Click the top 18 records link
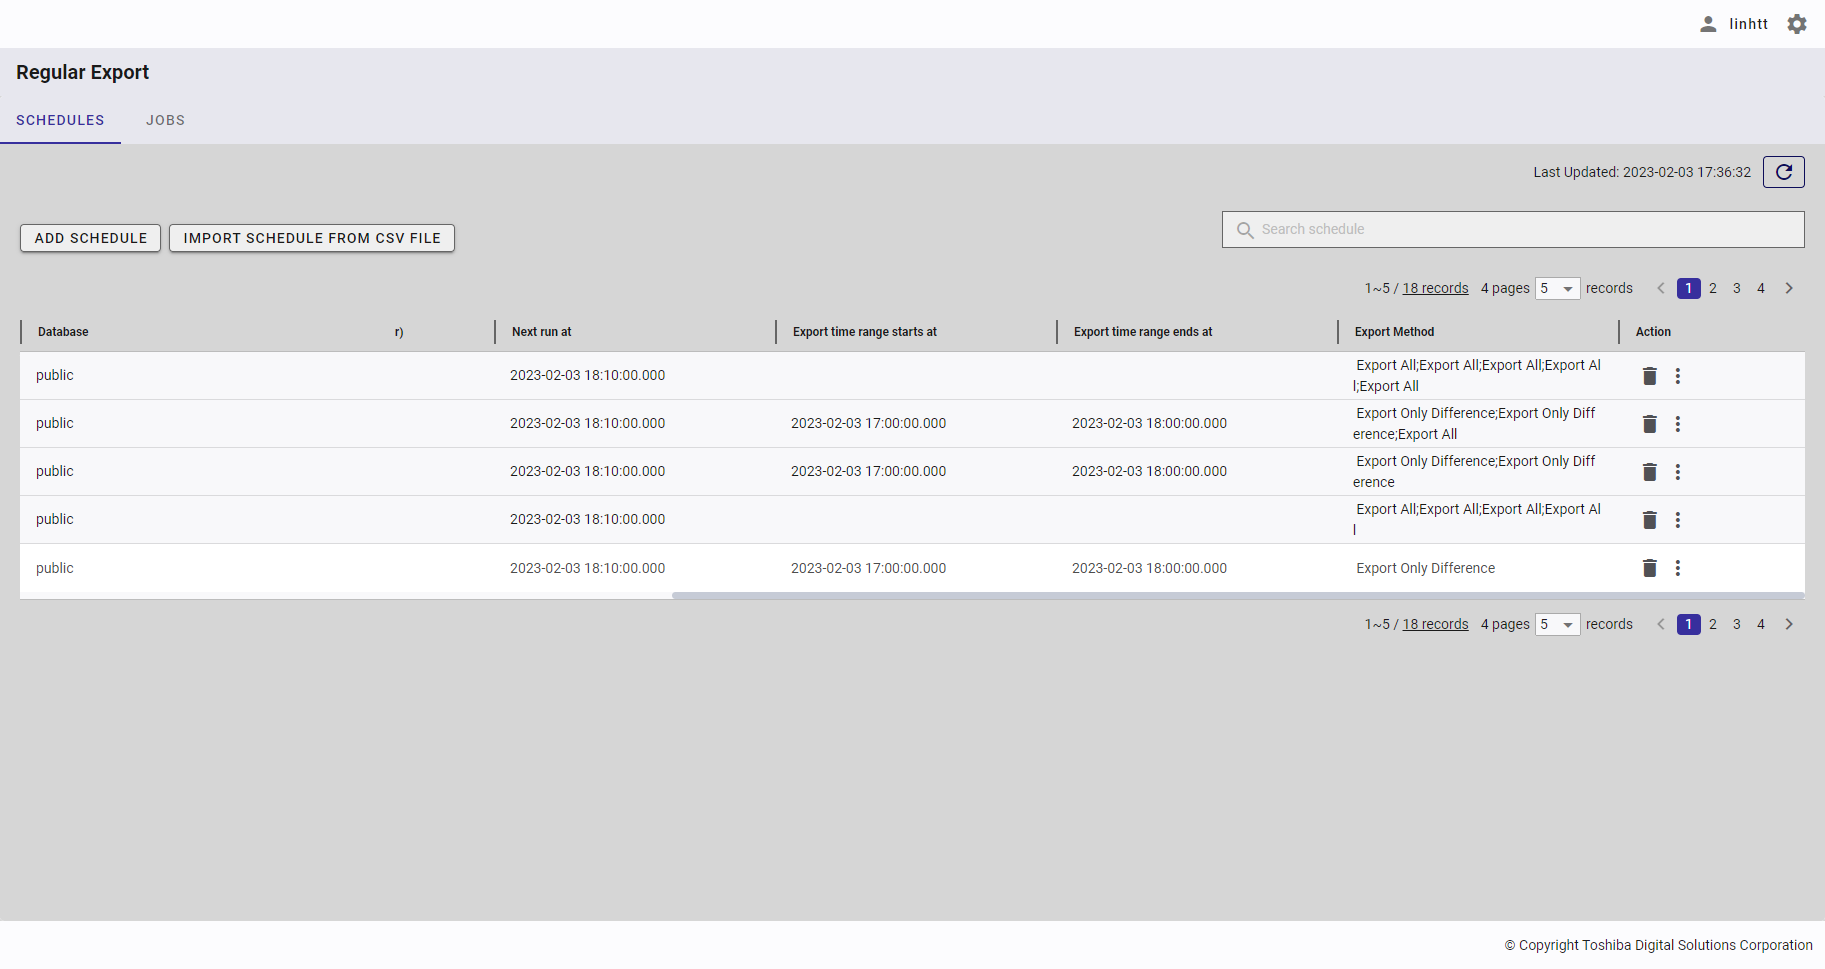The height and width of the screenshot is (969, 1825). (1435, 288)
